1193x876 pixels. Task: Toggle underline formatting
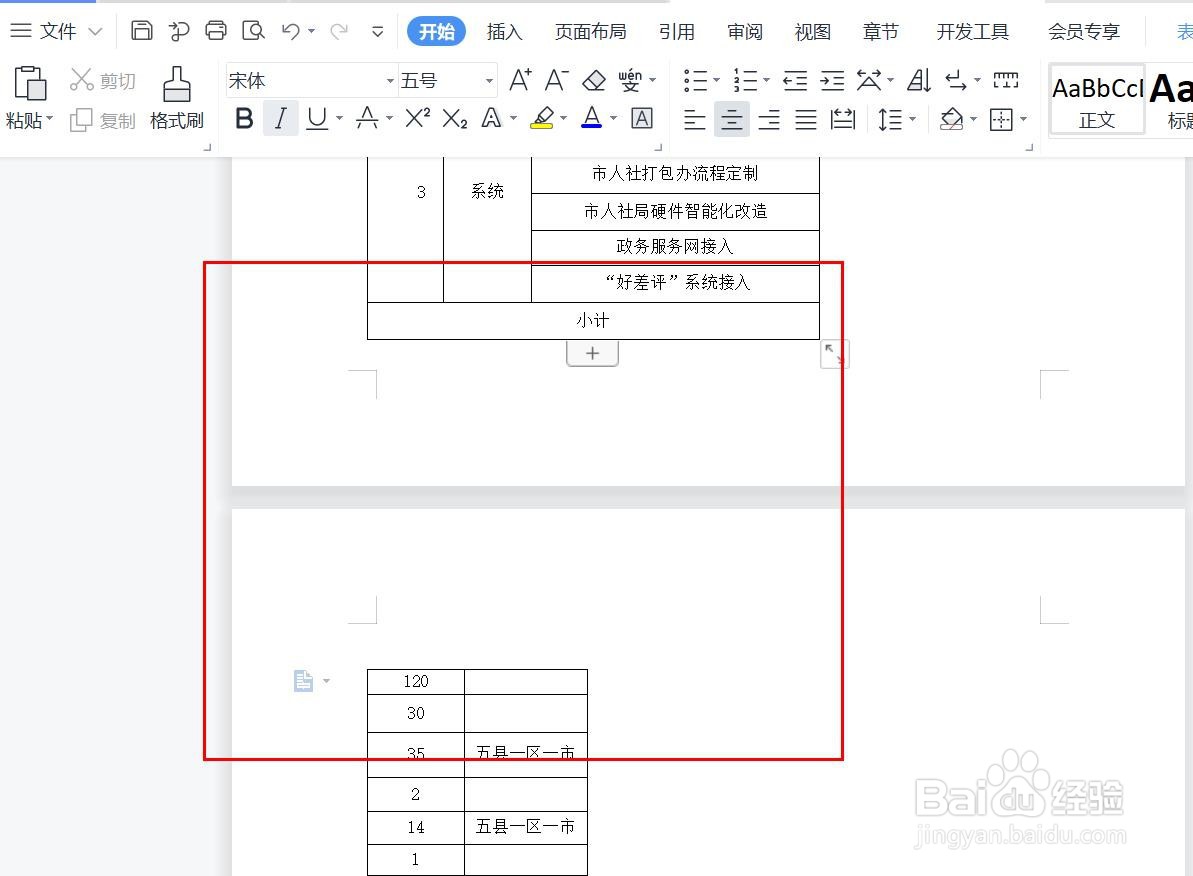tap(317, 118)
